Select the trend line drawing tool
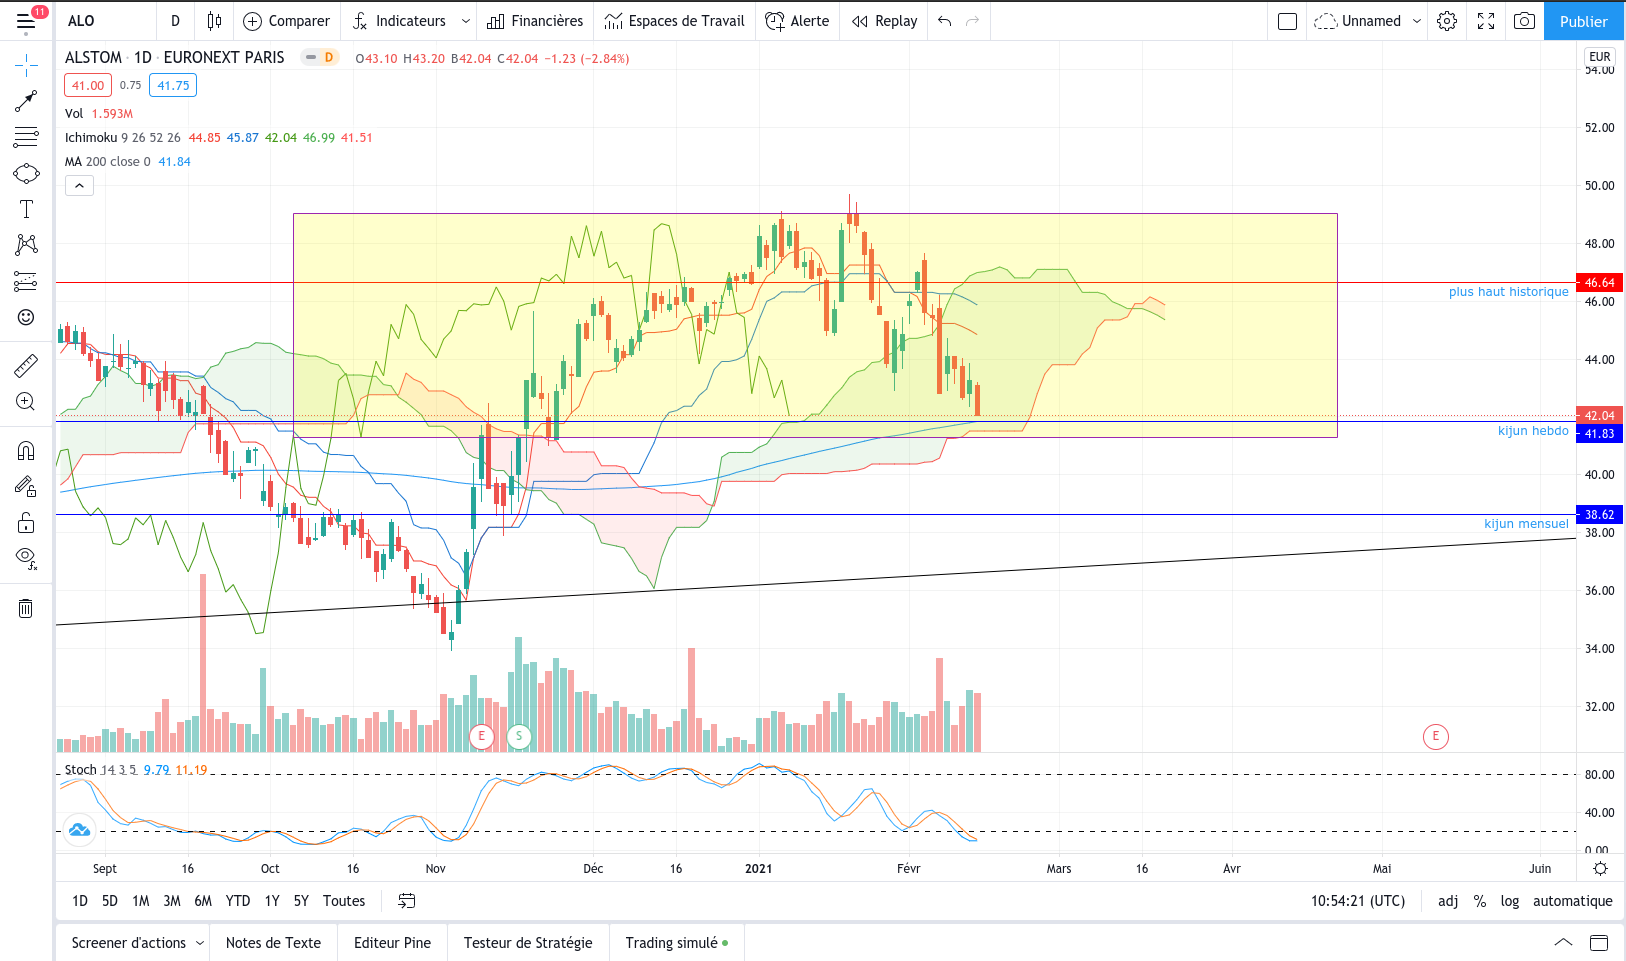This screenshot has height=961, width=1626. pos(26,101)
